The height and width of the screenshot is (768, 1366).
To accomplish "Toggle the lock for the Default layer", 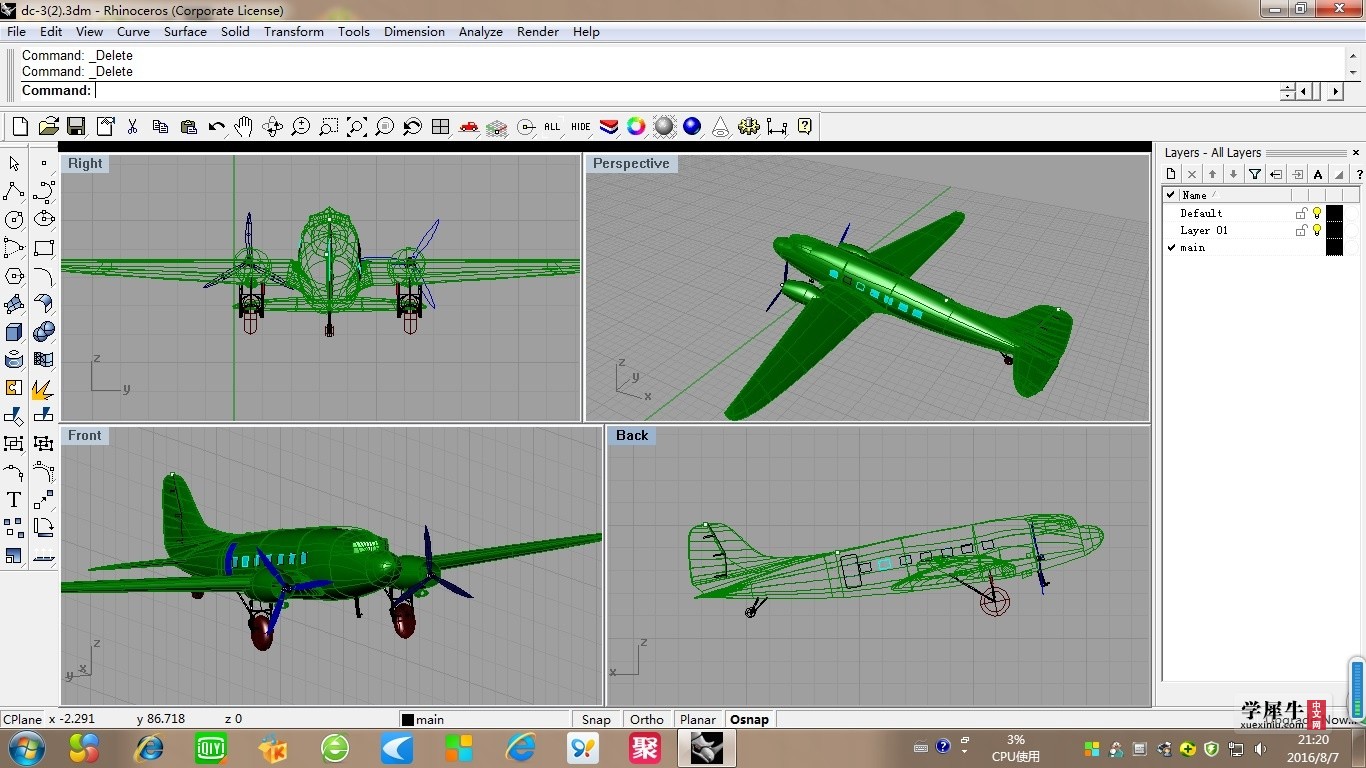I will tap(1301, 213).
